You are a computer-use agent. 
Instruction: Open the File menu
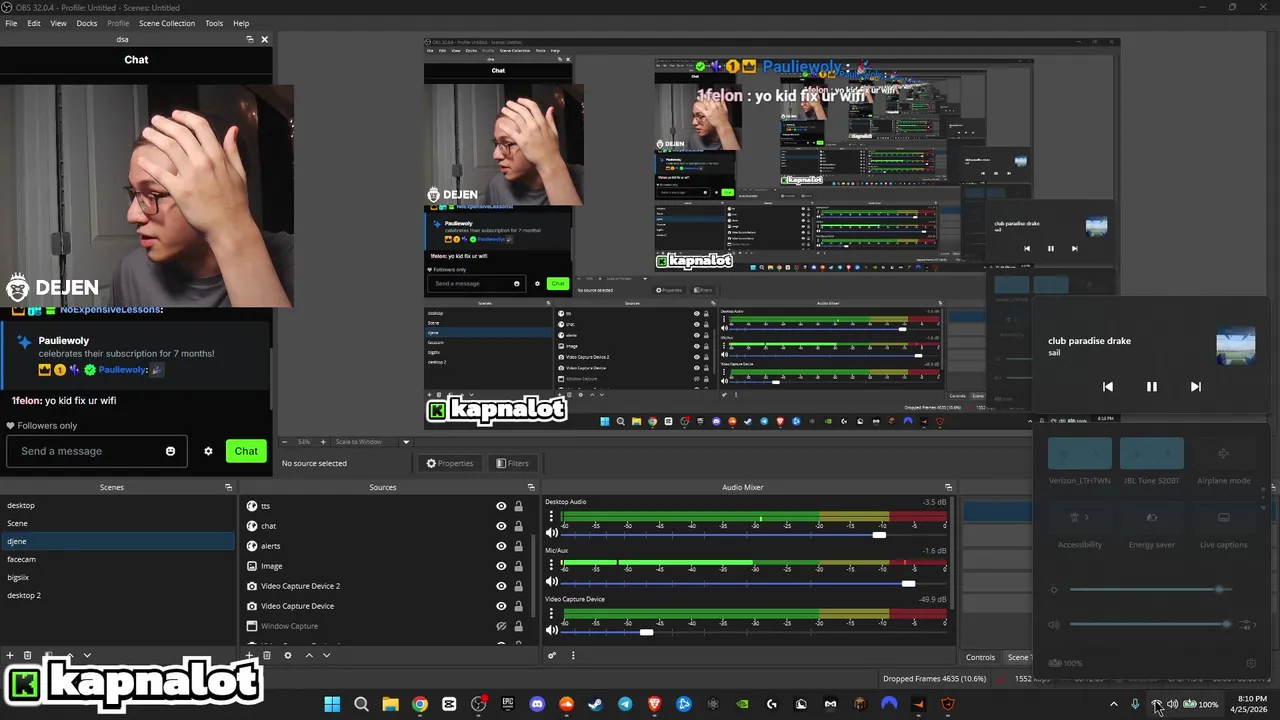click(x=11, y=23)
